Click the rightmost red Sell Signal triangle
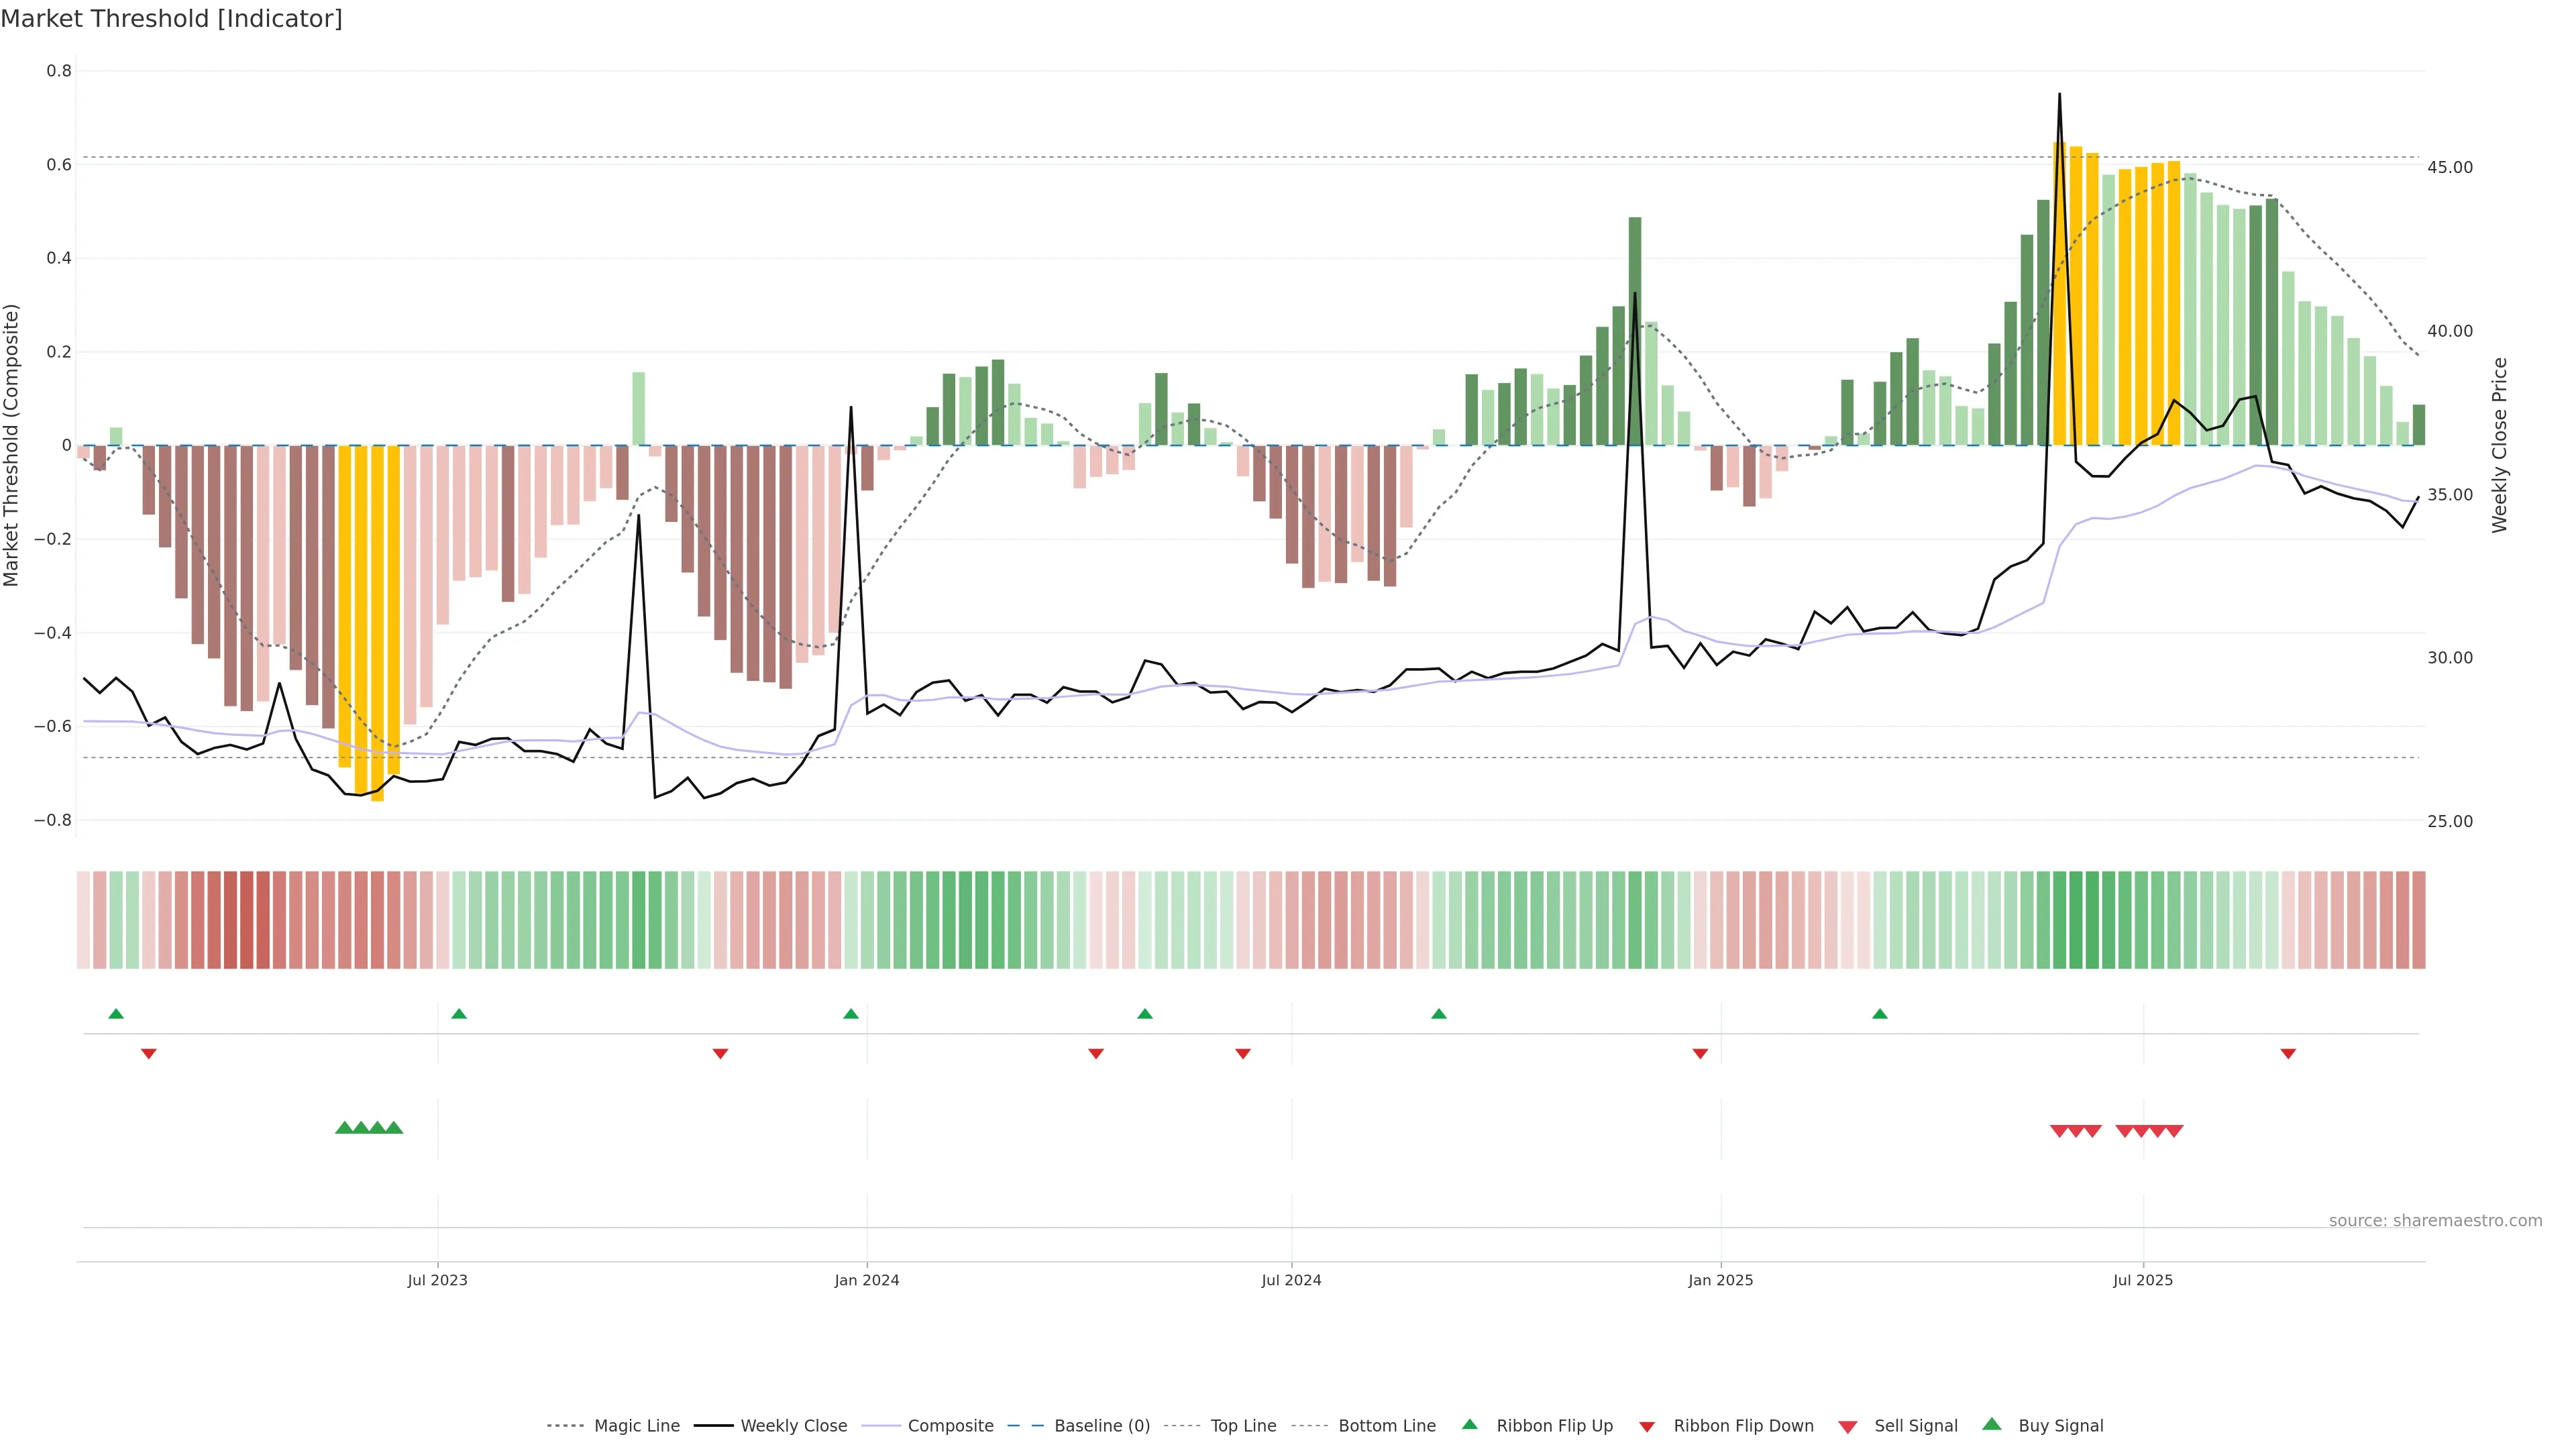This screenshot has width=2576, height=1449. (x=2174, y=1131)
